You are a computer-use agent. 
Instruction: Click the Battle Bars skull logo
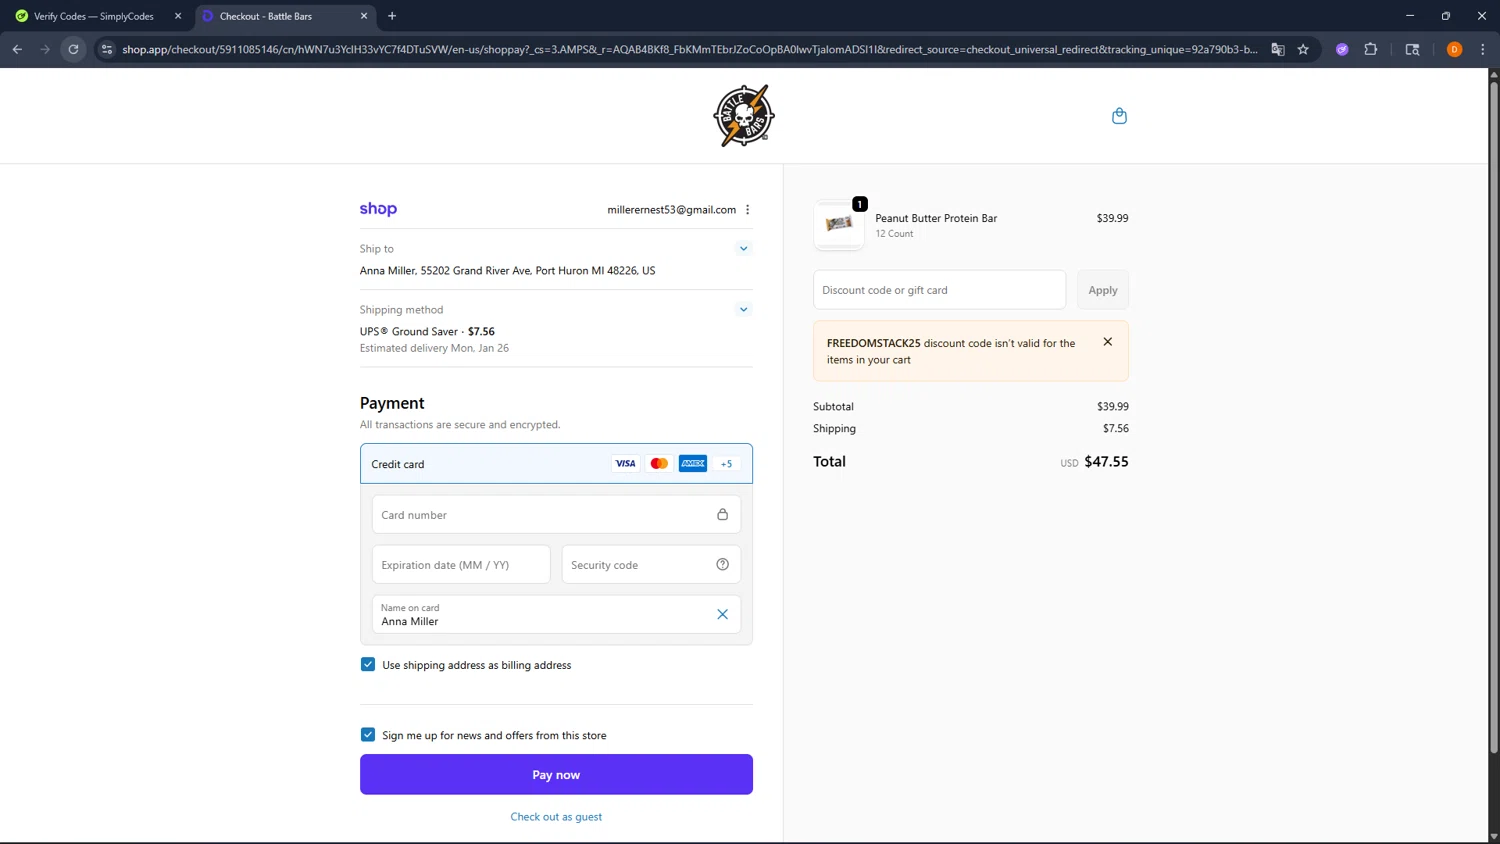pyautogui.click(x=743, y=116)
